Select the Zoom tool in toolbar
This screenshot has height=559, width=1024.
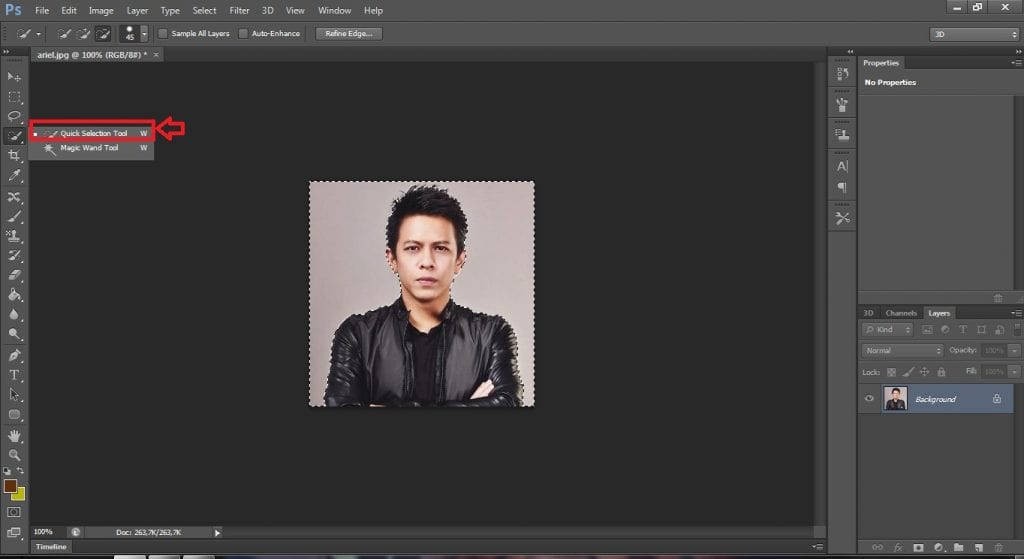[x=14, y=455]
